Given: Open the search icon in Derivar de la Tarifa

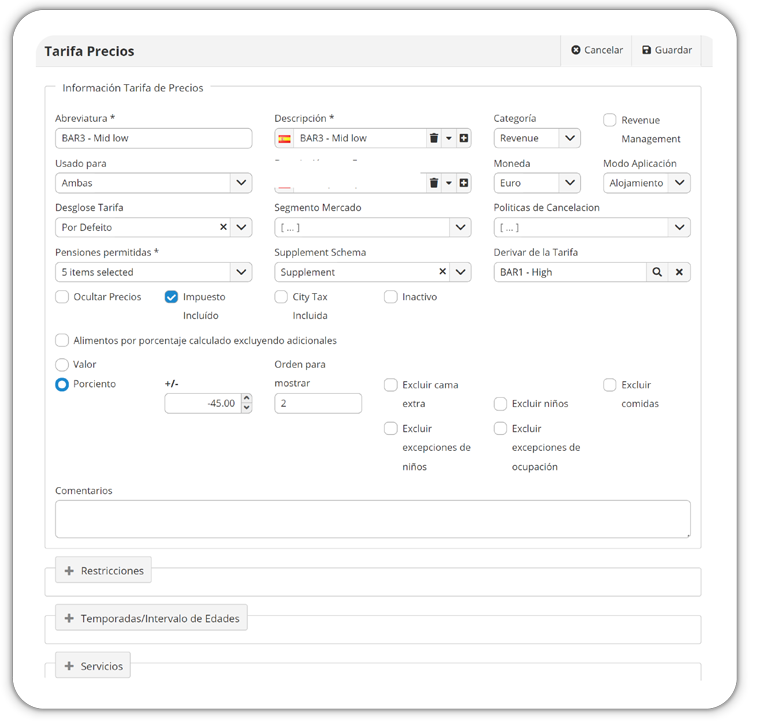Looking at the screenshot, I should tap(657, 272).
